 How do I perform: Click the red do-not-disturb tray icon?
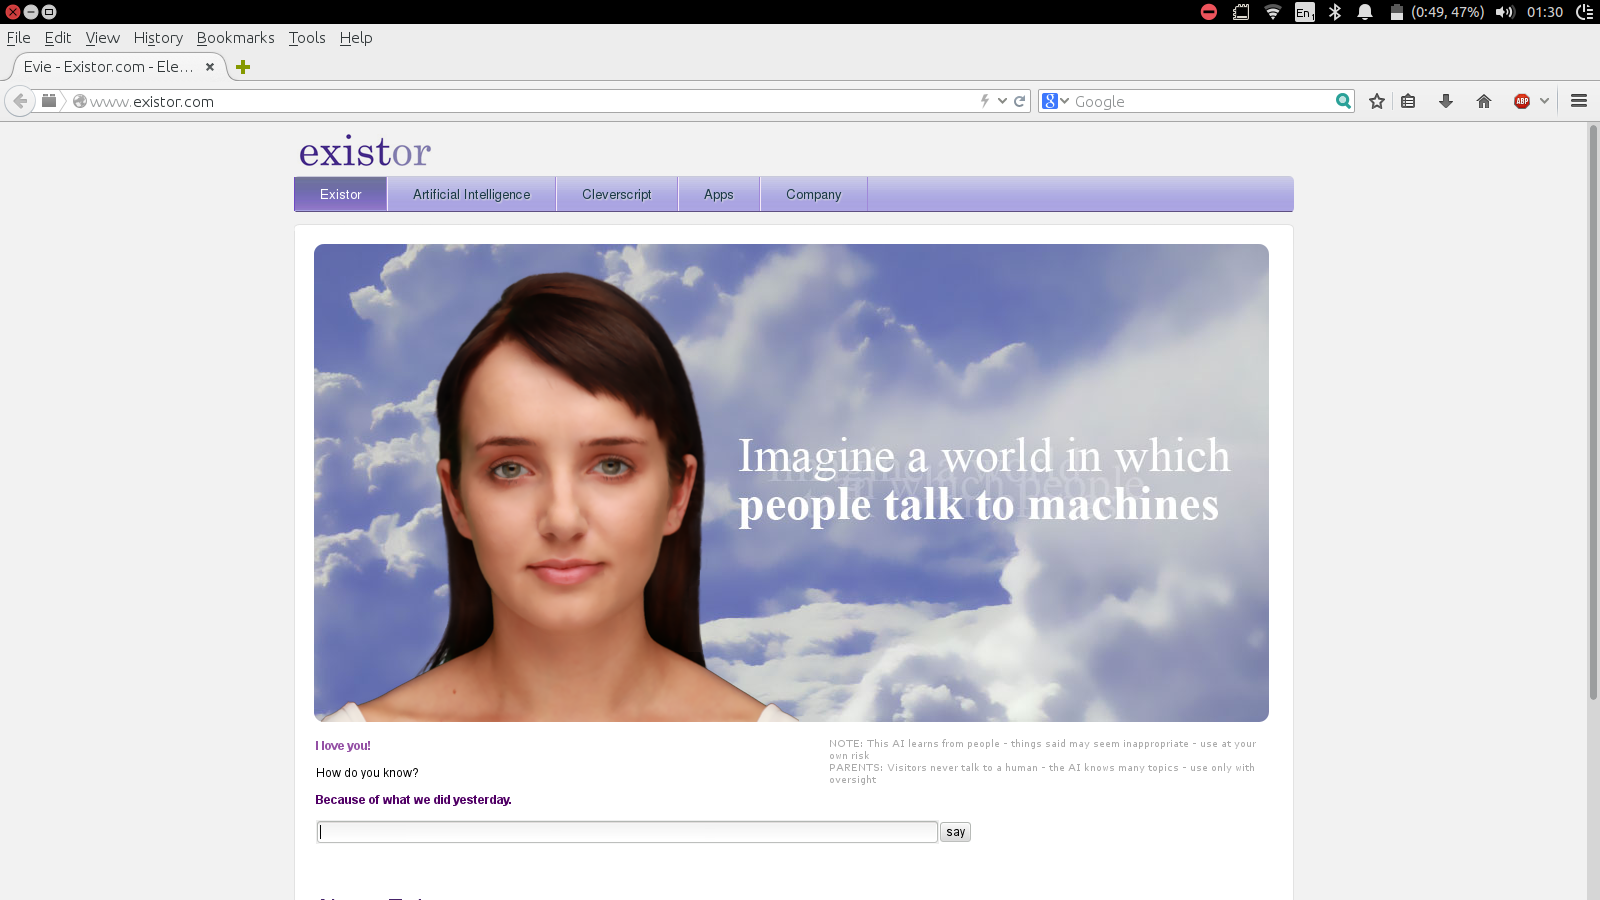[x=1208, y=12]
